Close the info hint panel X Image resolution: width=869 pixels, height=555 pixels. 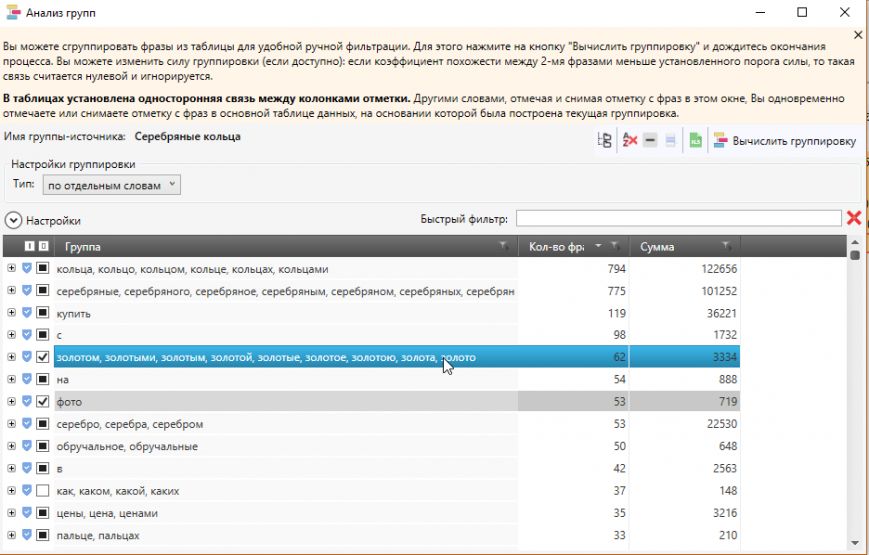(858, 35)
